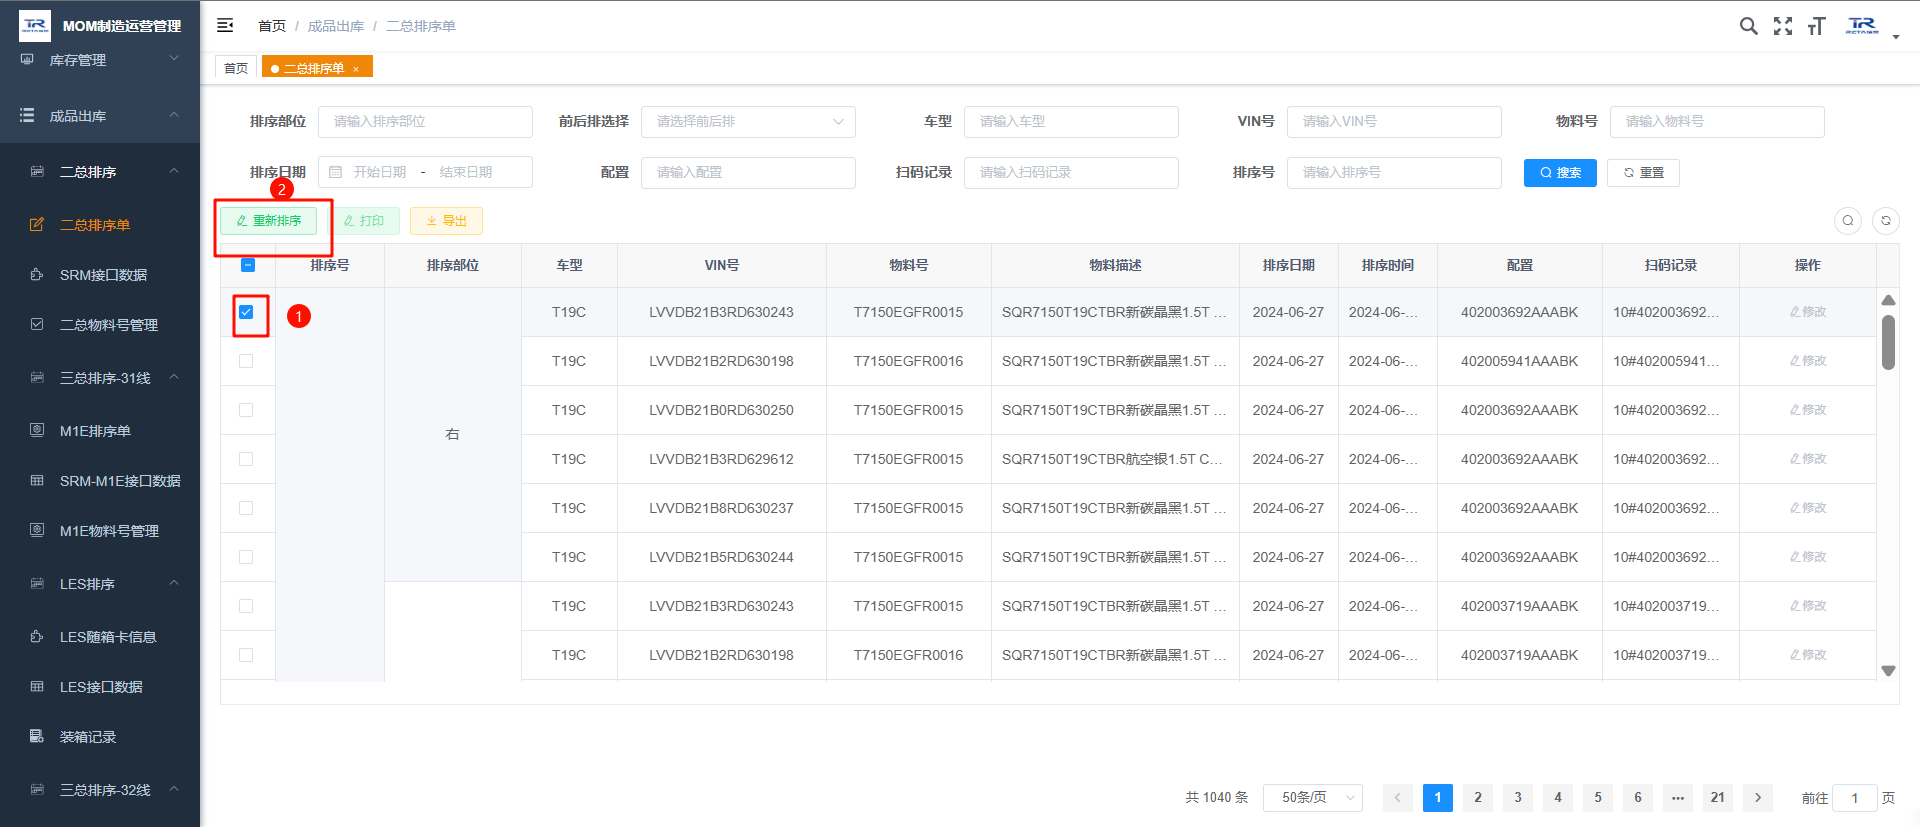
Task: Check the row for VIN LVVDB21B3RD629612
Action: click(246, 459)
